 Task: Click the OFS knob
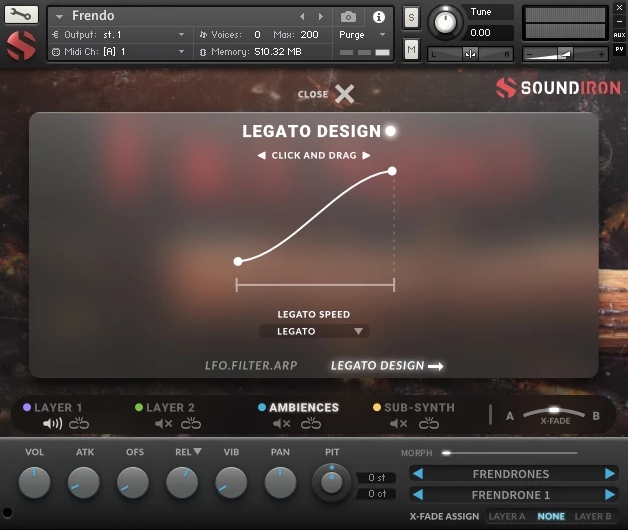(133, 482)
